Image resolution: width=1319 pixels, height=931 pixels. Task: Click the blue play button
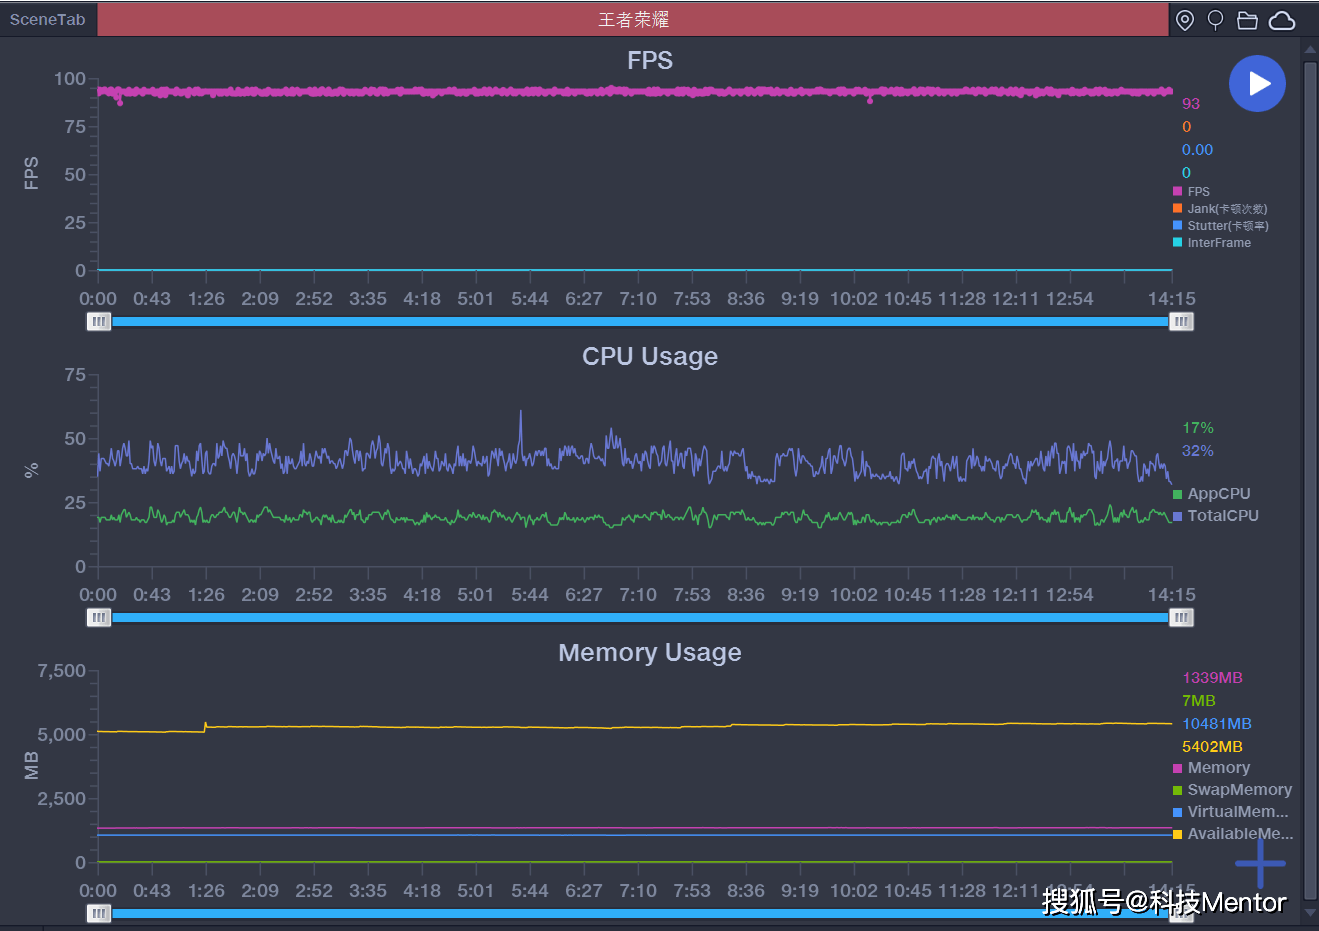coord(1257,83)
